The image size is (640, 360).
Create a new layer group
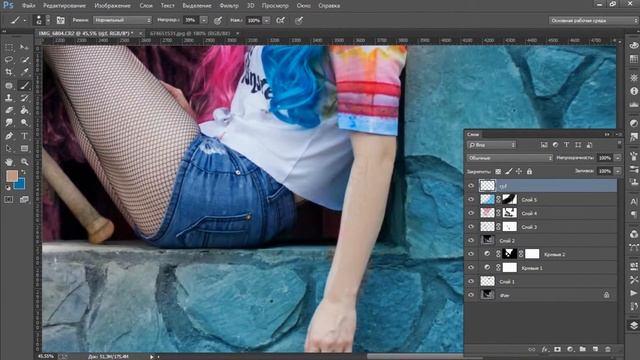point(582,349)
